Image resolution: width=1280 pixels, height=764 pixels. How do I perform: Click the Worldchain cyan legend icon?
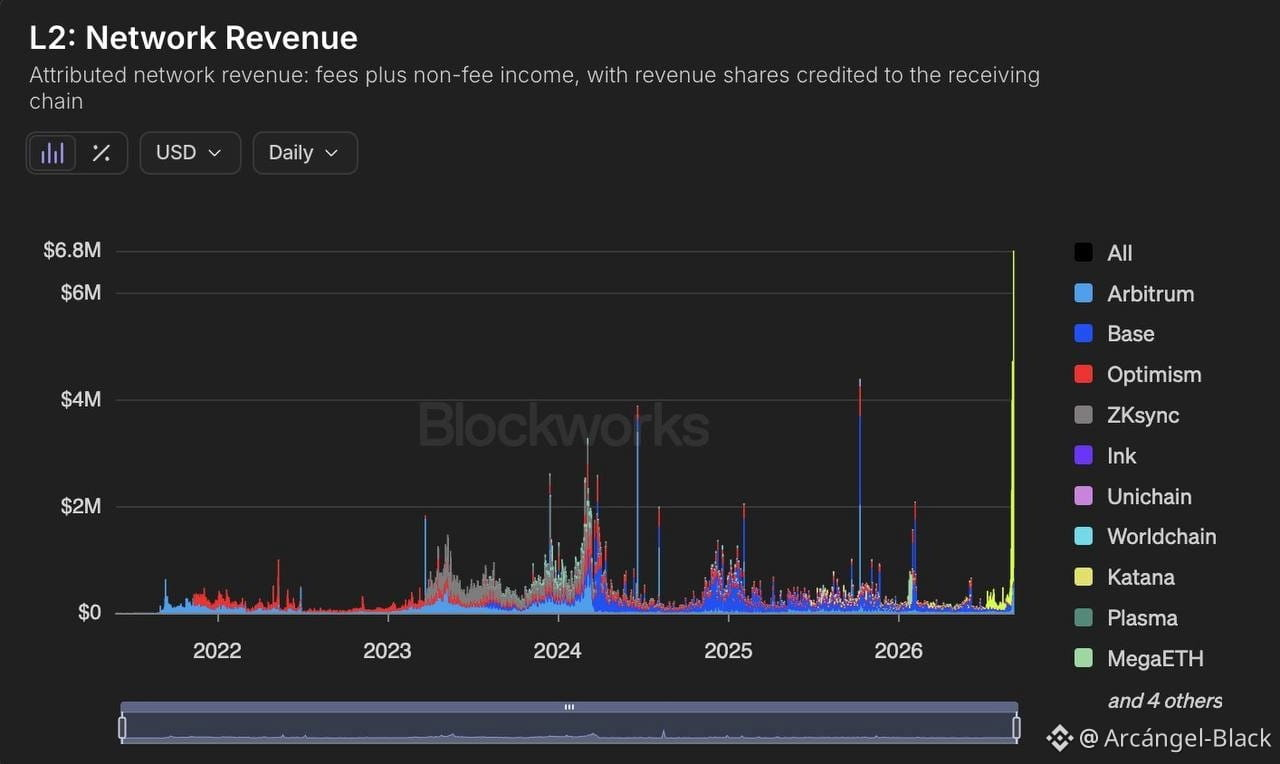tap(1083, 536)
